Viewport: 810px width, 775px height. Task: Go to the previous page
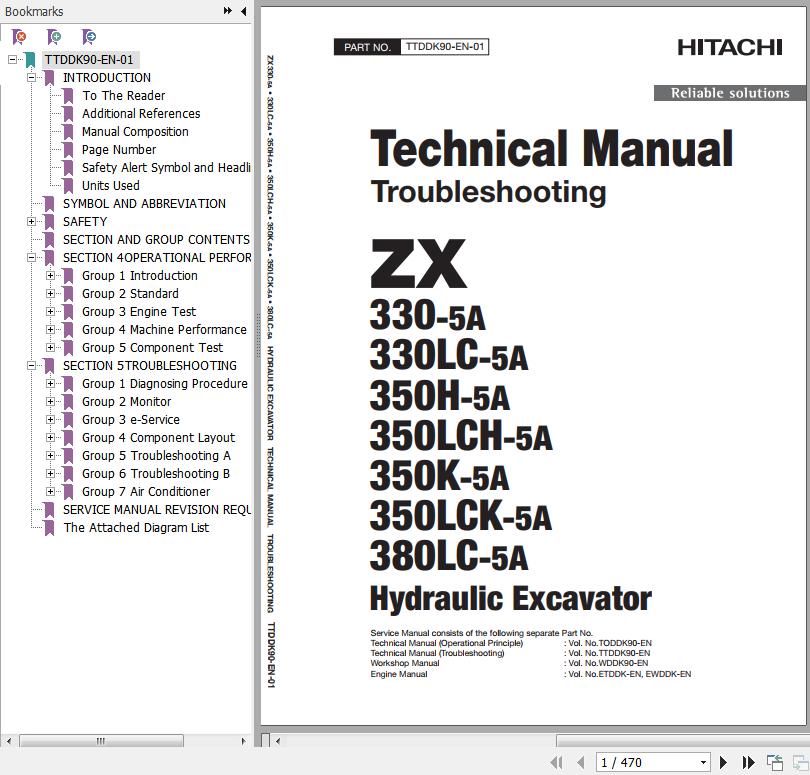pyautogui.click(x=581, y=762)
